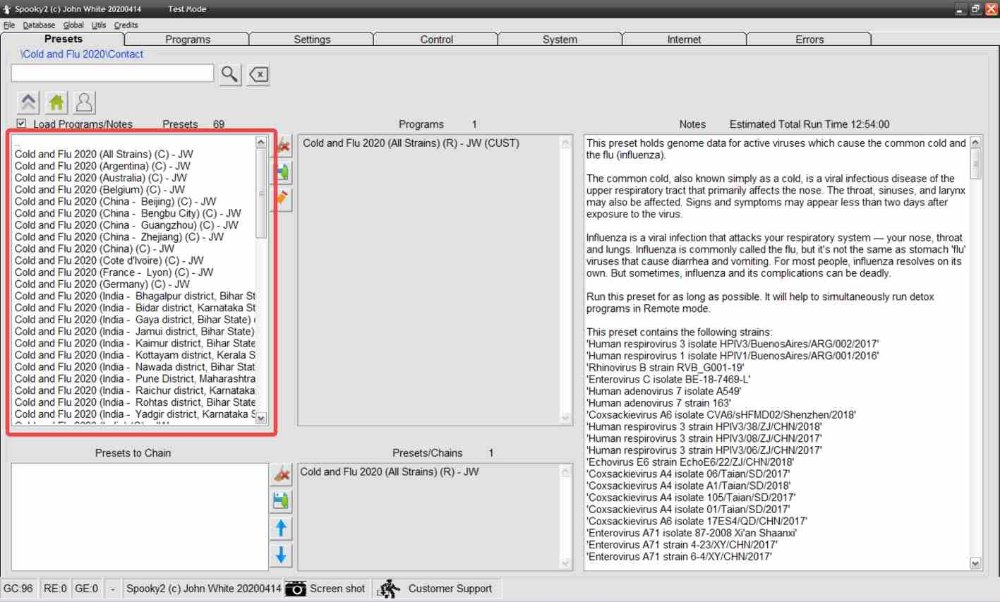Click the blue move-down arrow icon
This screenshot has width=1000, height=602.
282,555
